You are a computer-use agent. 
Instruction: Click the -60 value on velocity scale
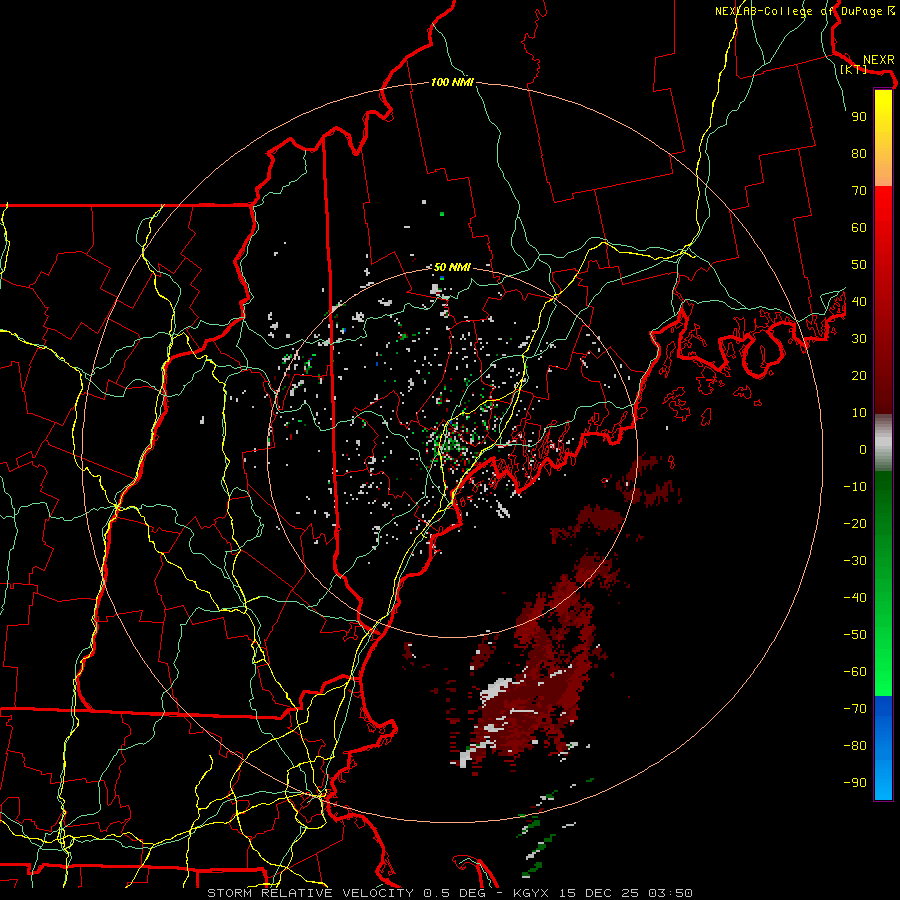(x=855, y=672)
